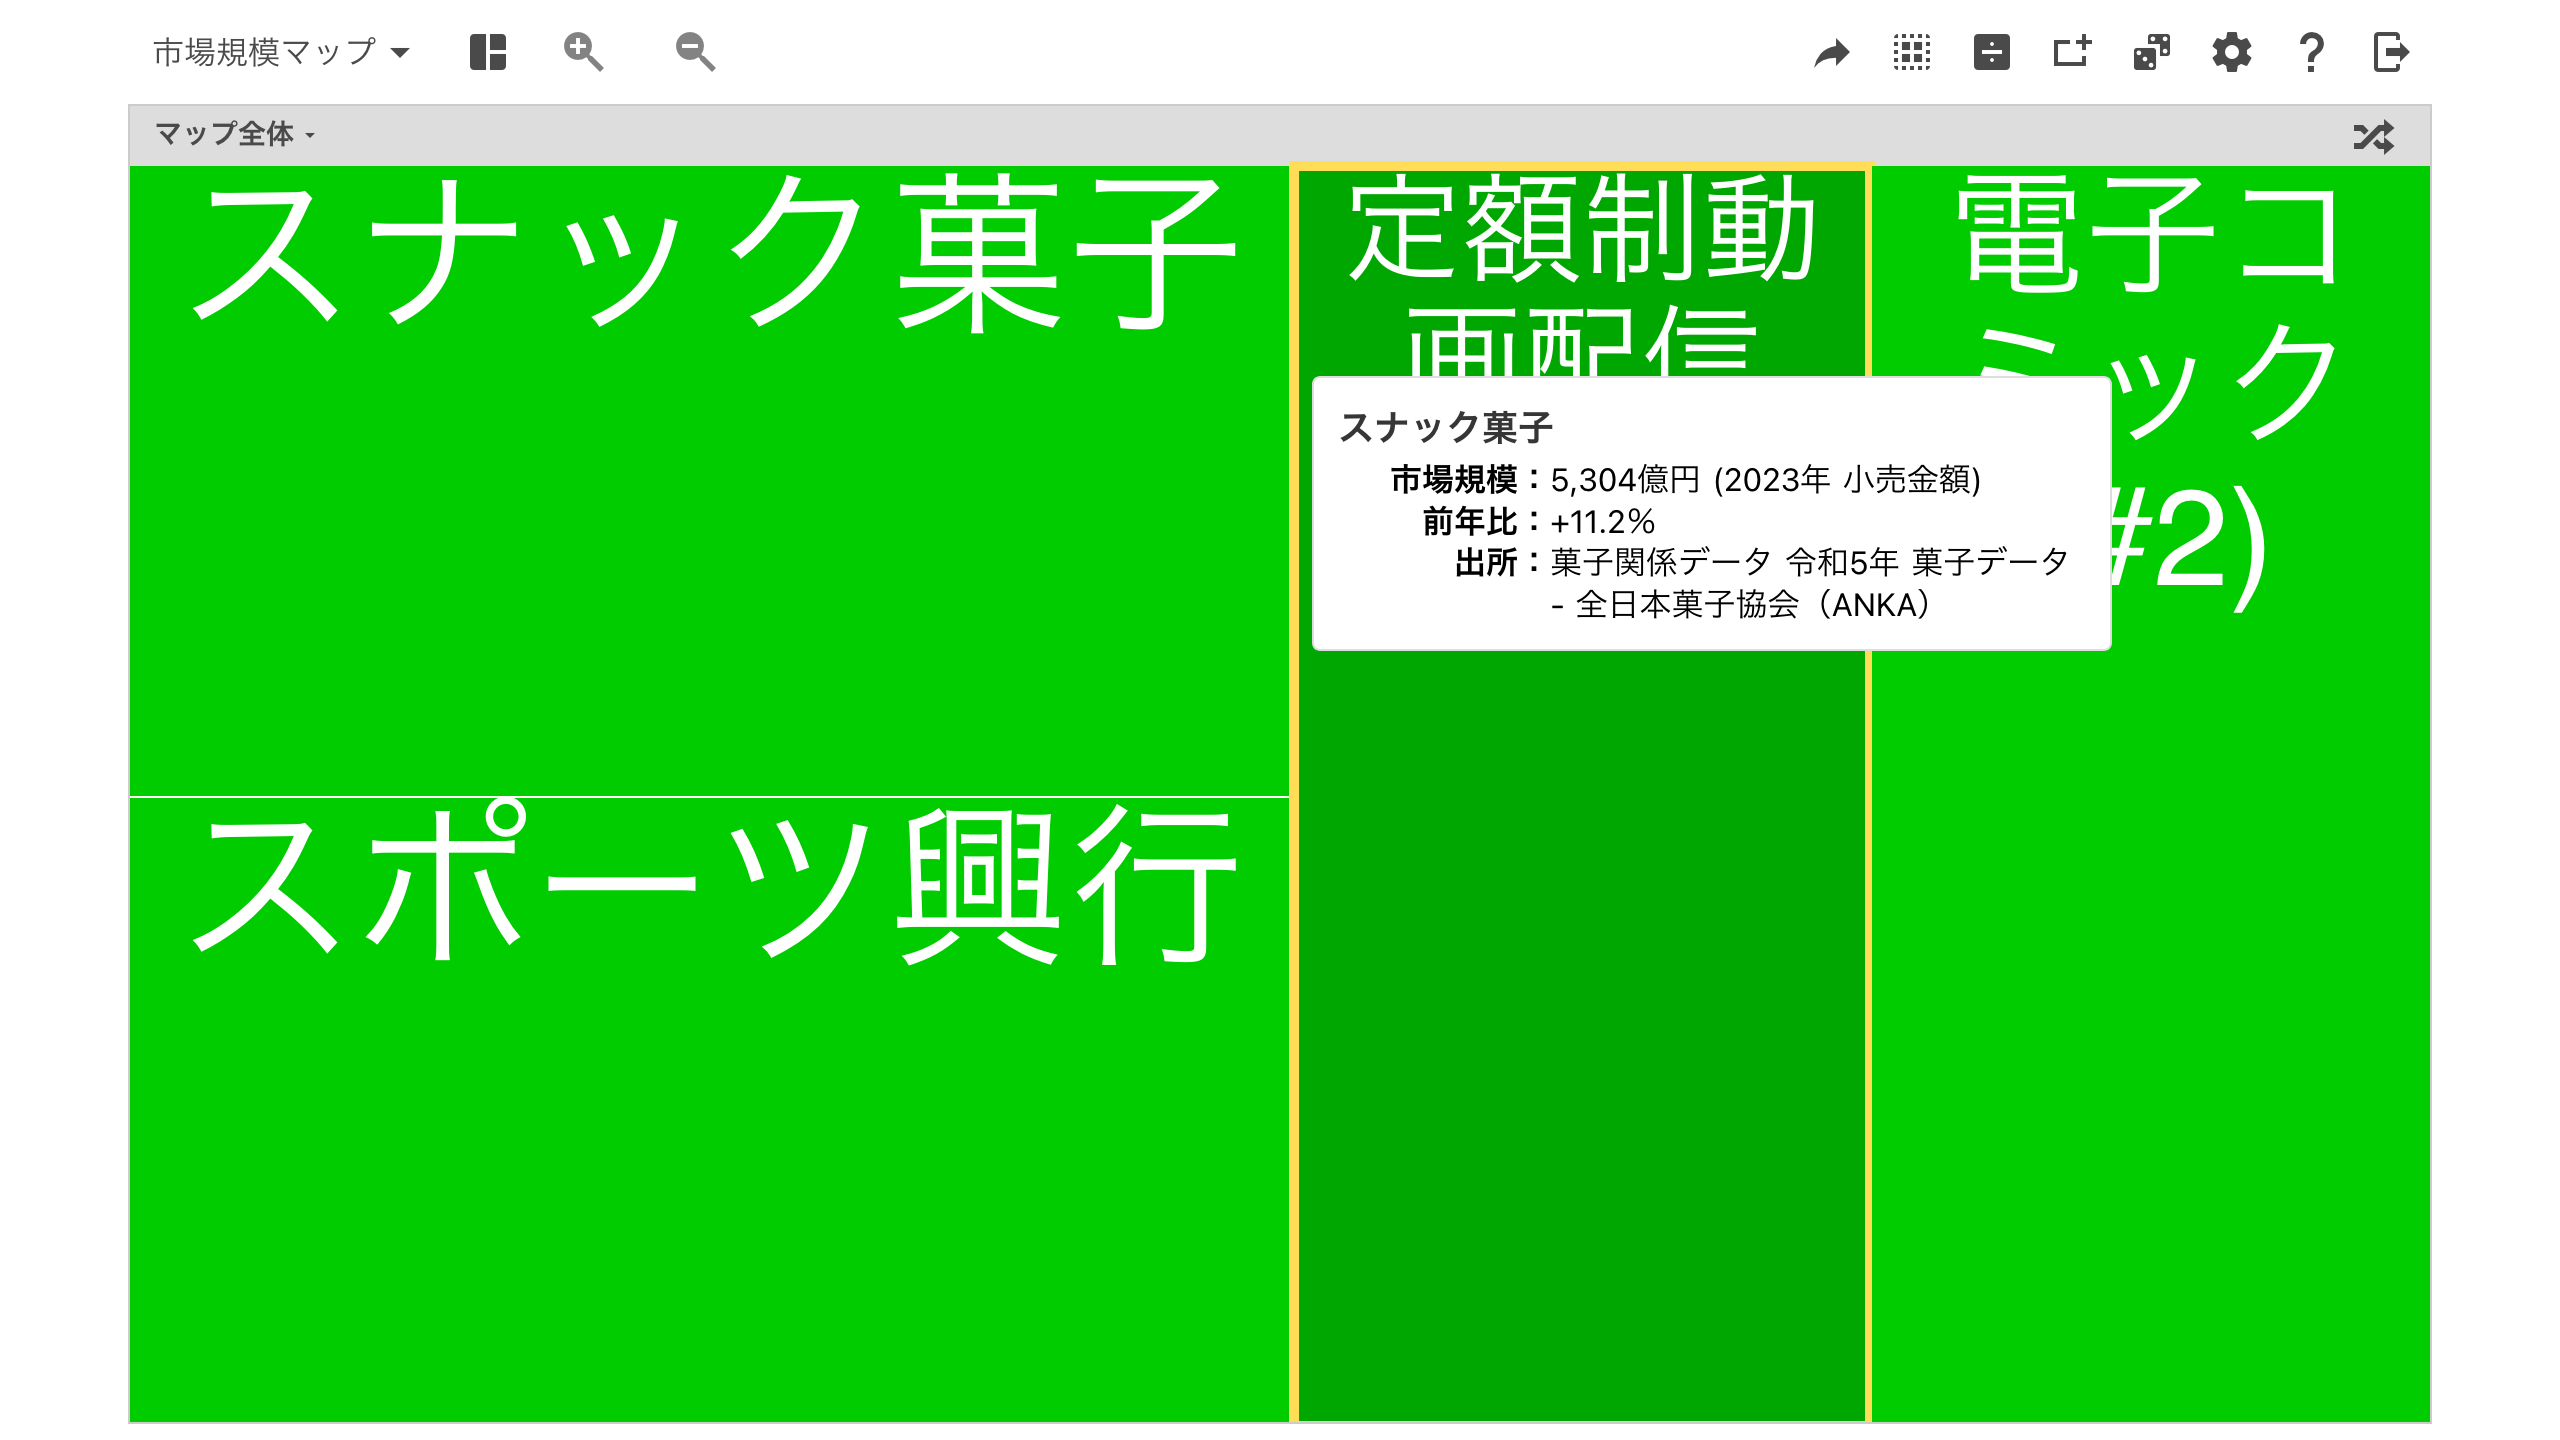Click the treemap layout icon
2560x1440 pixels.
pos(488,52)
